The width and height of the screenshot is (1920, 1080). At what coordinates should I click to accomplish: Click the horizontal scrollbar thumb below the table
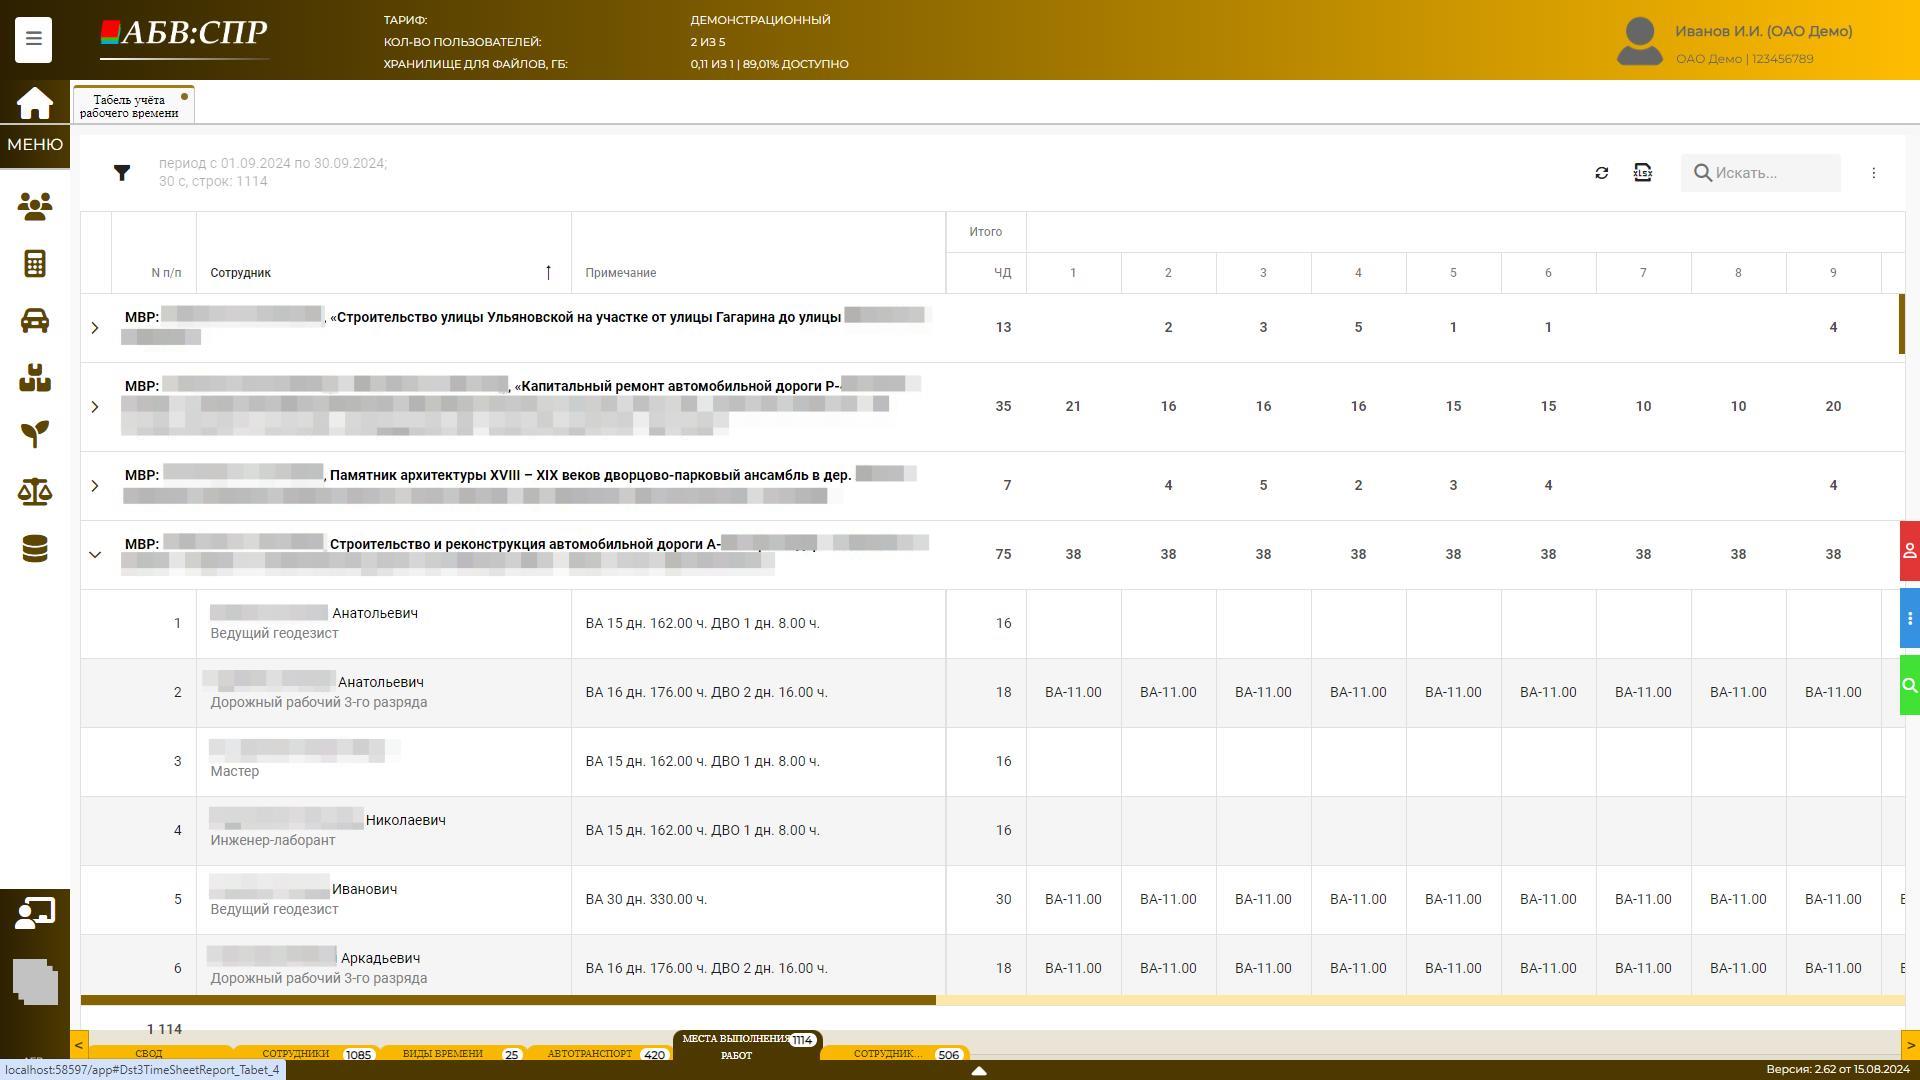[x=508, y=1000]
